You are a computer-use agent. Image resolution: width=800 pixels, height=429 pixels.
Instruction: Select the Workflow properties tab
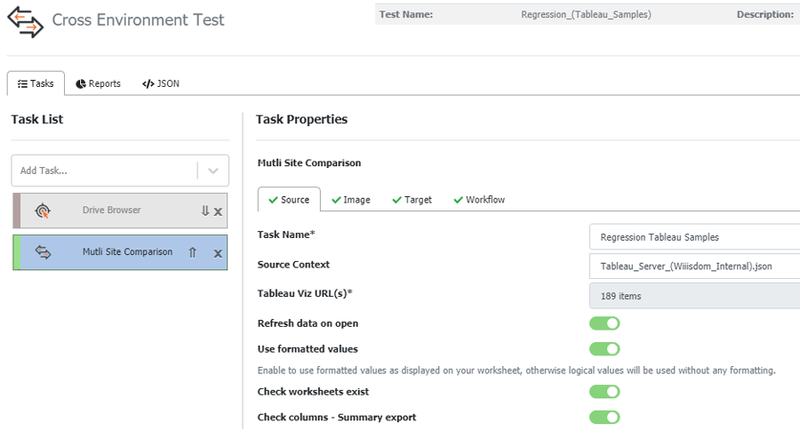479,200
